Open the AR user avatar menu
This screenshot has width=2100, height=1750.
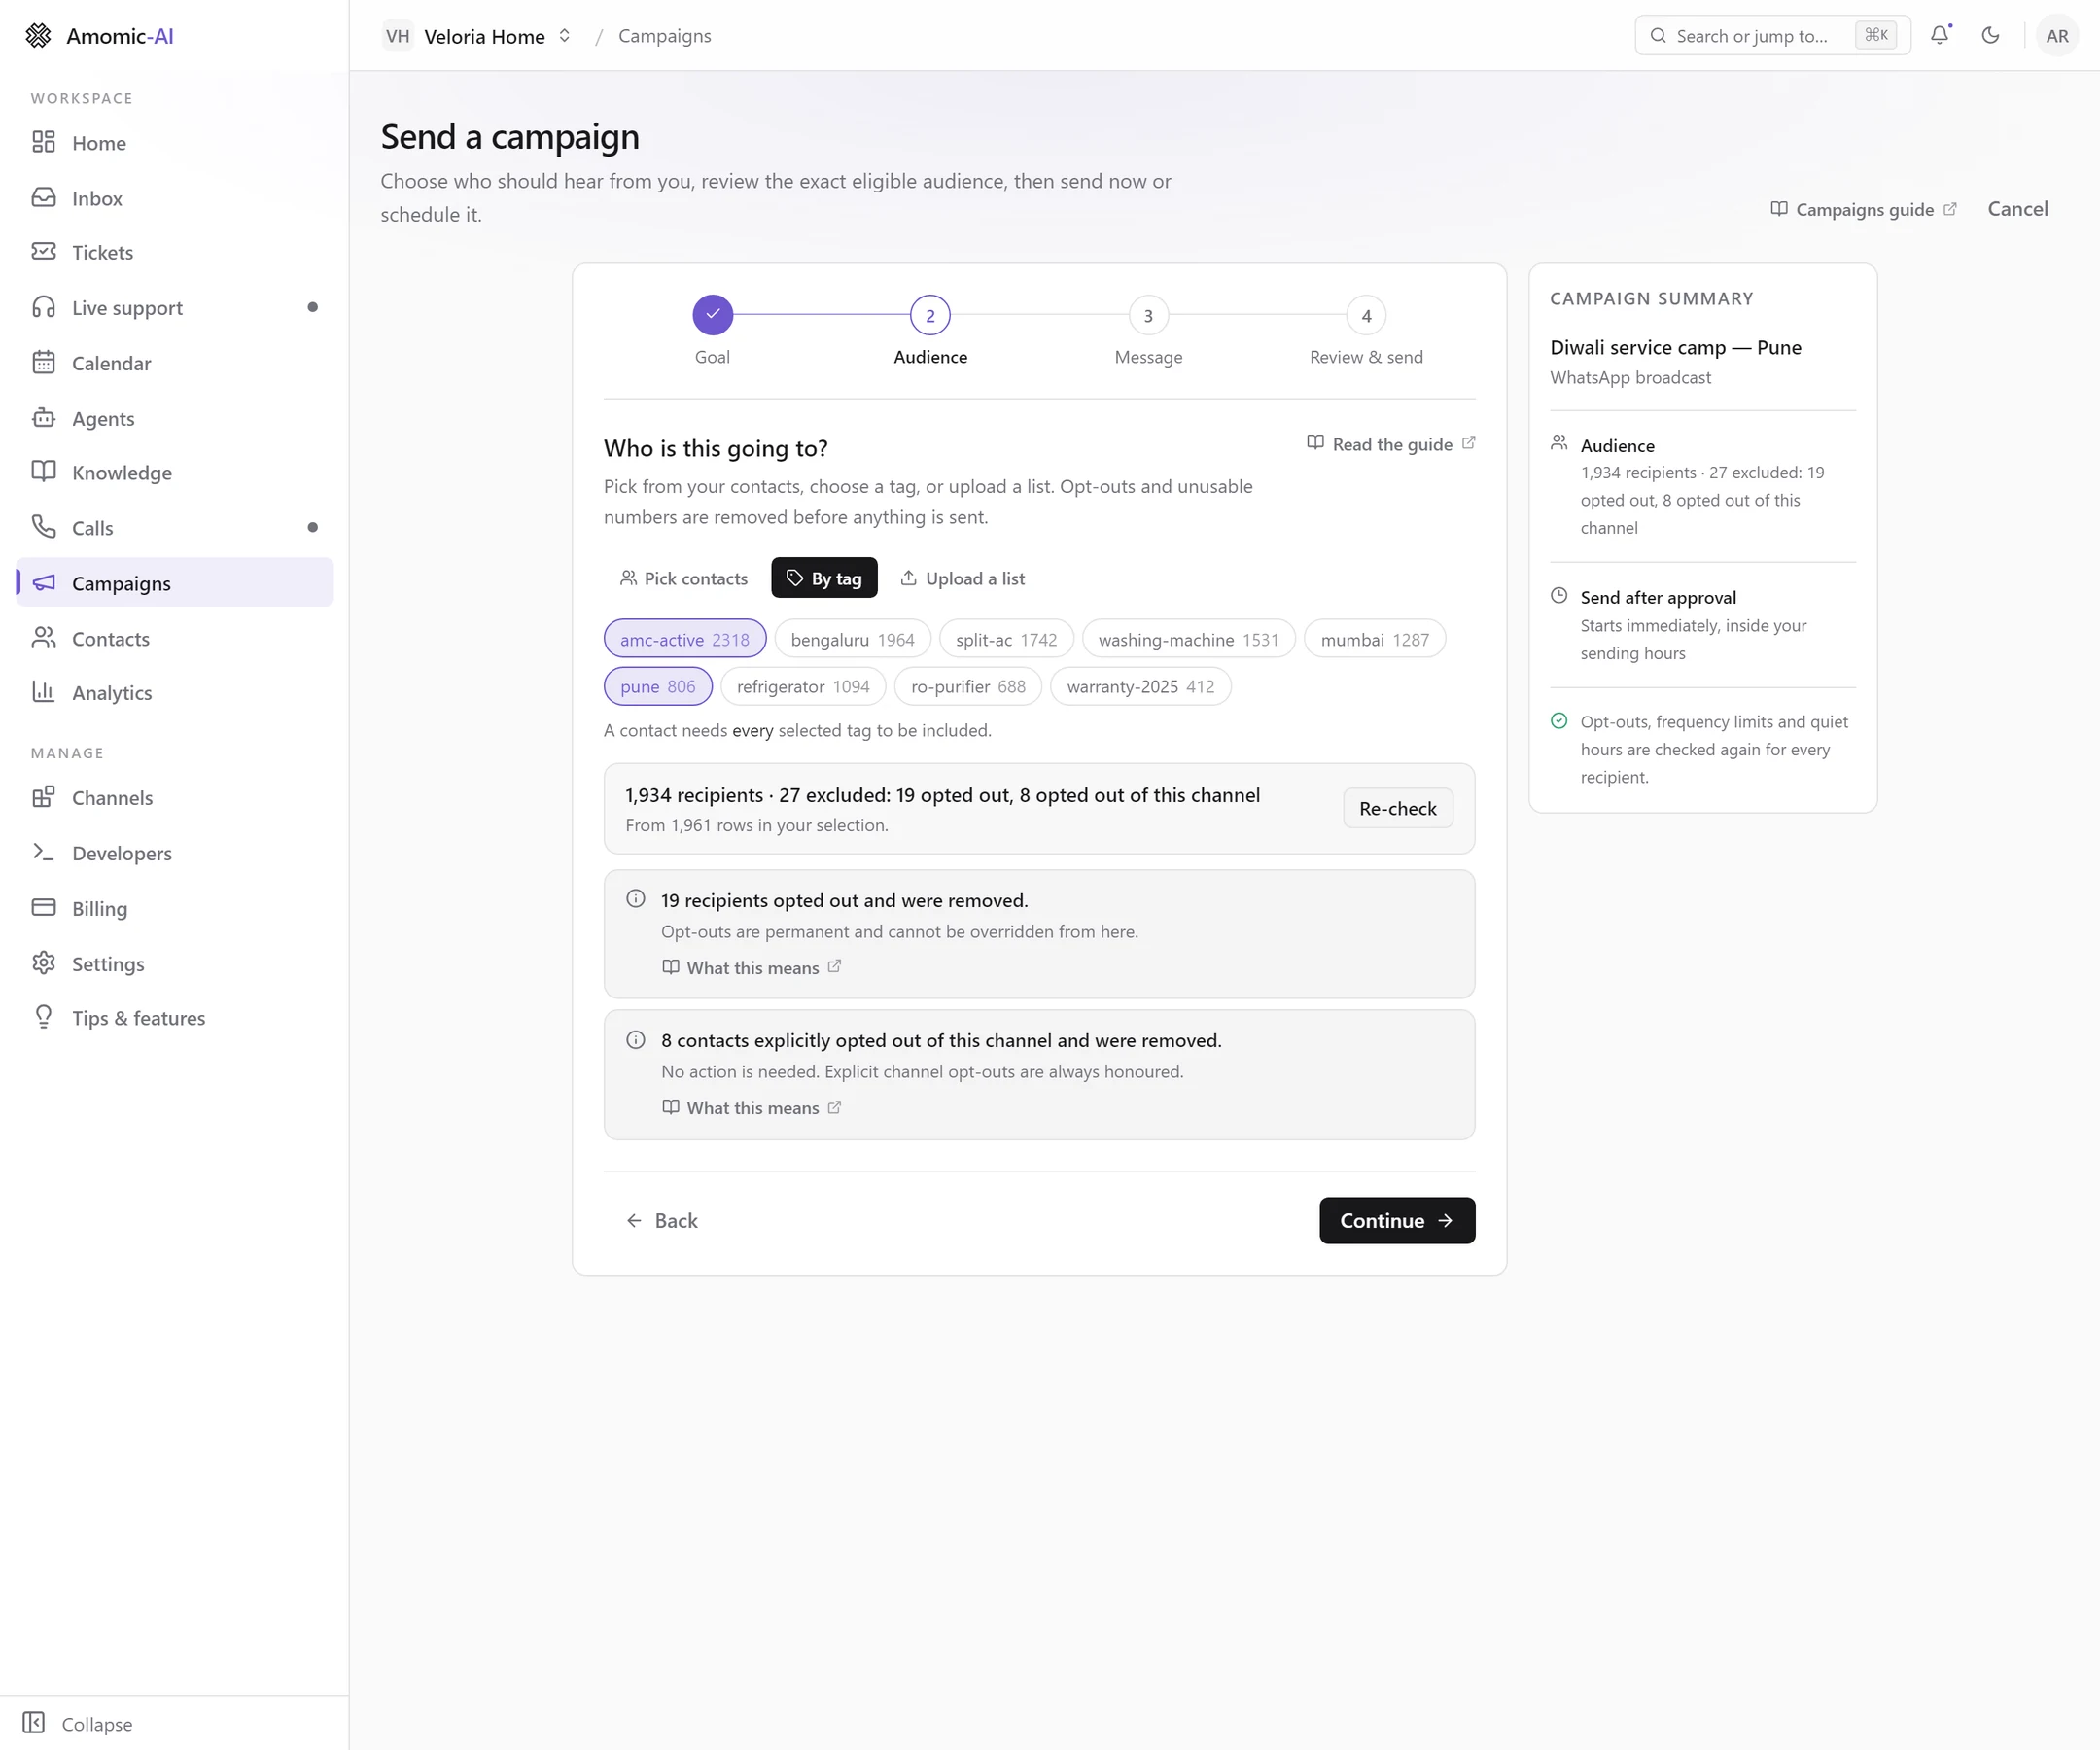coord(2057,35)
